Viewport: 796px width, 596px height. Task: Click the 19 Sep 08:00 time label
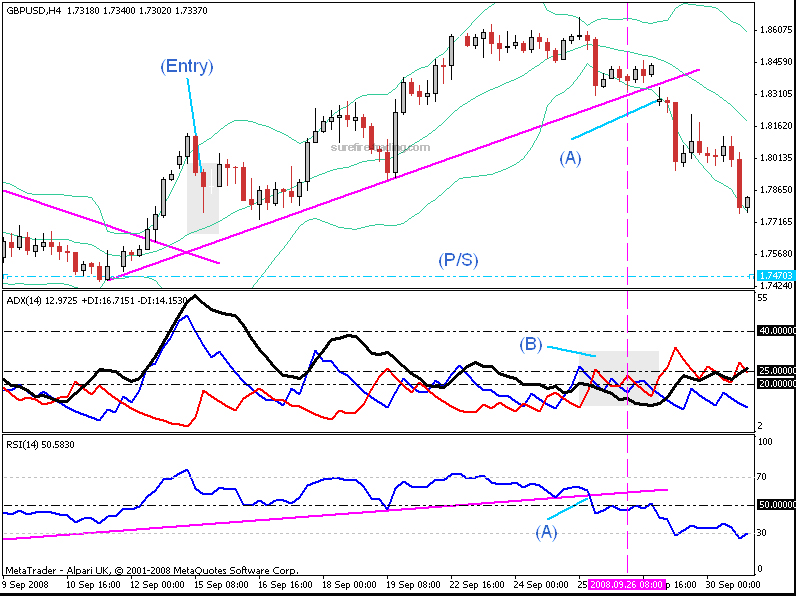pos(413,584)
